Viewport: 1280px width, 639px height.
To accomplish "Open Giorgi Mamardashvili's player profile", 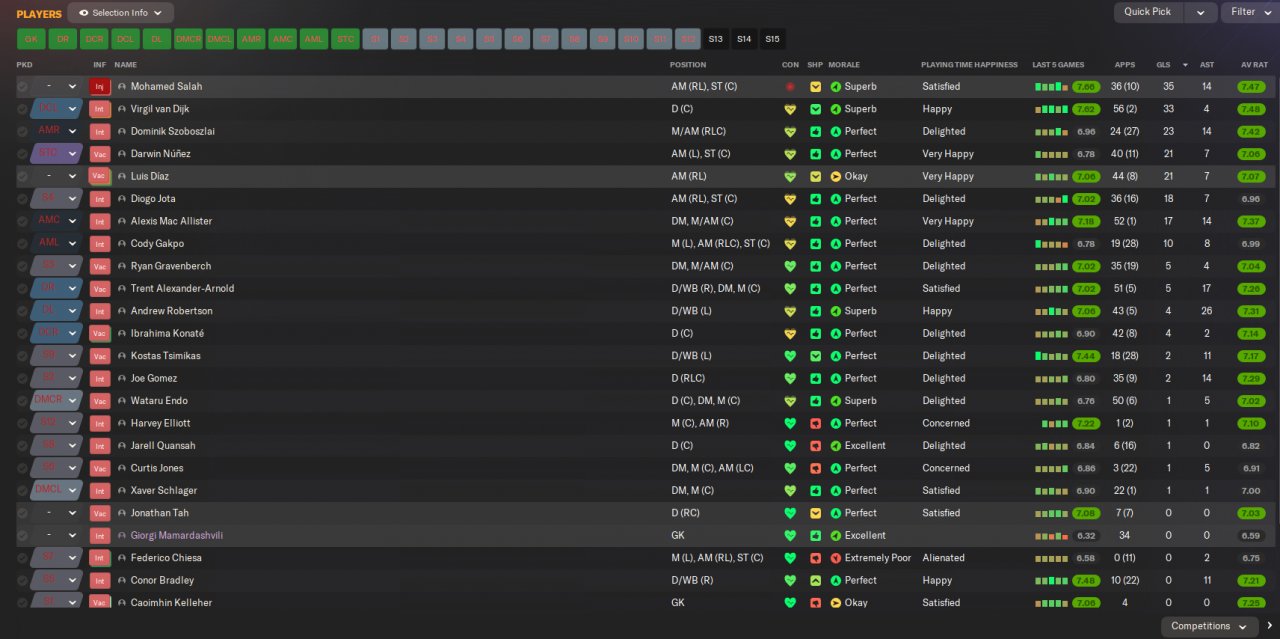I will [x=177, y=535].
